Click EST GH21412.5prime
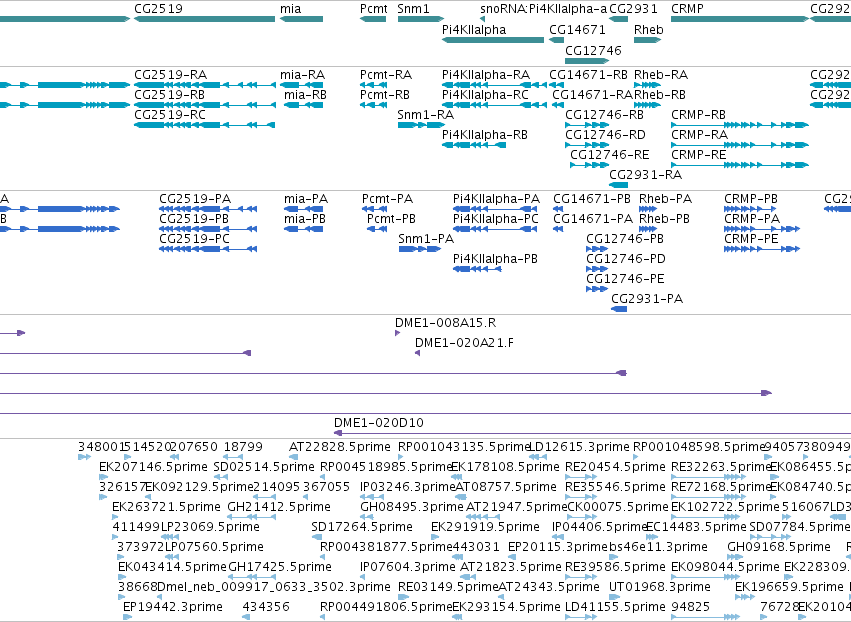Image resolution: width=851 pixels, height=622 pixels. tap(251, 517)
